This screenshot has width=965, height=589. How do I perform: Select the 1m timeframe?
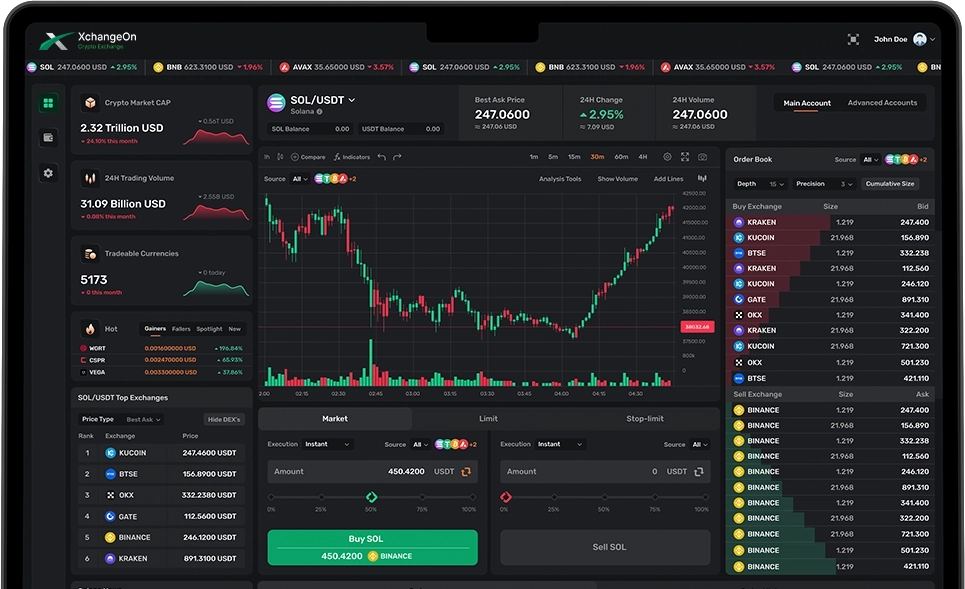click(x=534, y=157)
